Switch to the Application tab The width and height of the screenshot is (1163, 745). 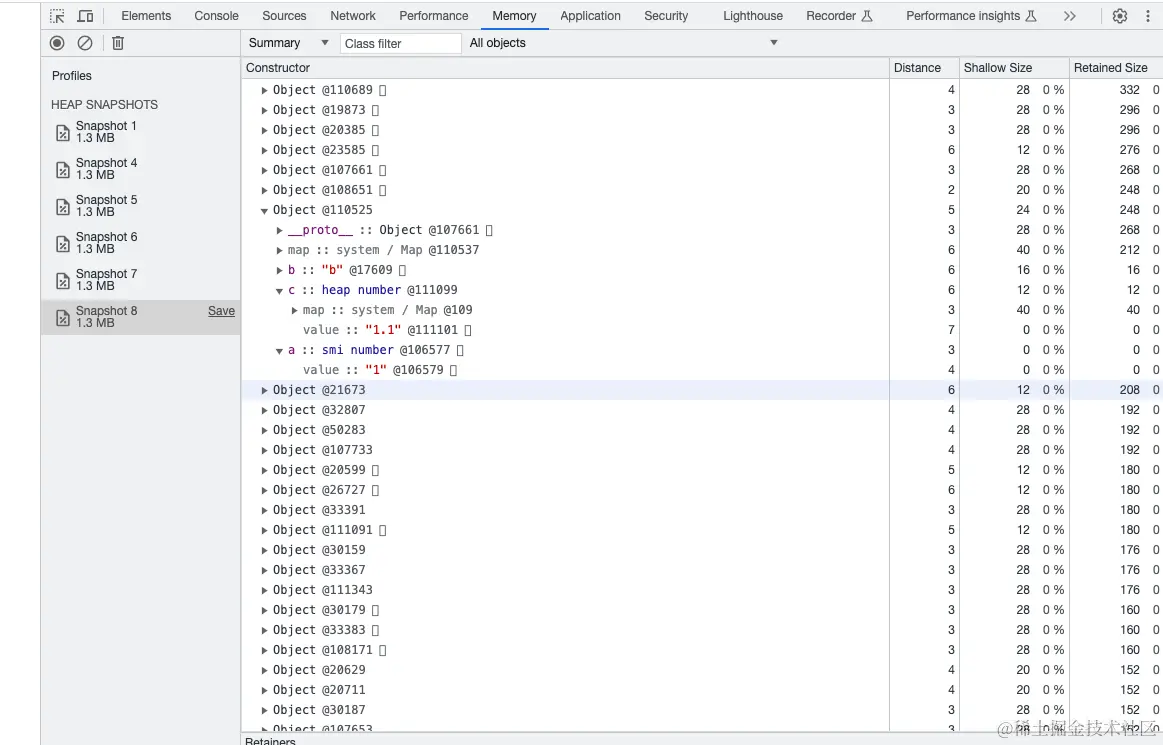590,16
